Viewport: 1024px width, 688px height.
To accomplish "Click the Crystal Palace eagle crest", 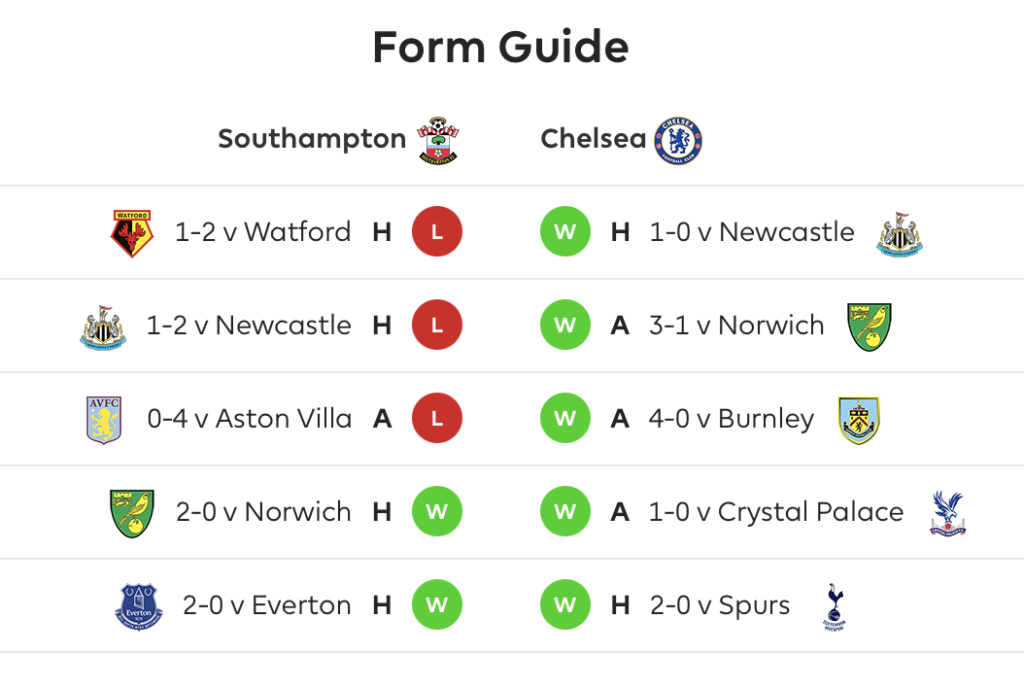I will click(948, 513).
